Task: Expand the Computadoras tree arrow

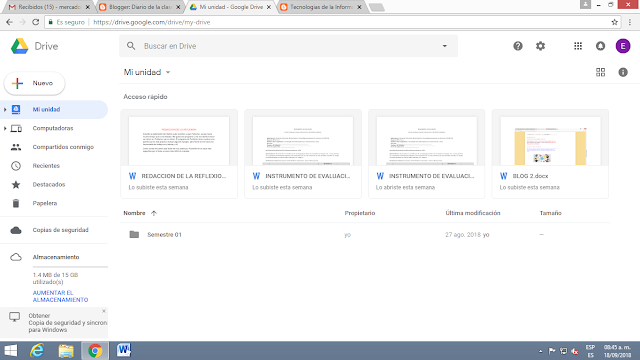Action: pyautogui.click(x=5, y=128)
